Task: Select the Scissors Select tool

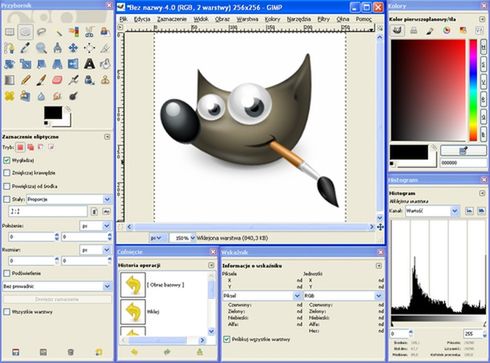Action: click(89, 32)
